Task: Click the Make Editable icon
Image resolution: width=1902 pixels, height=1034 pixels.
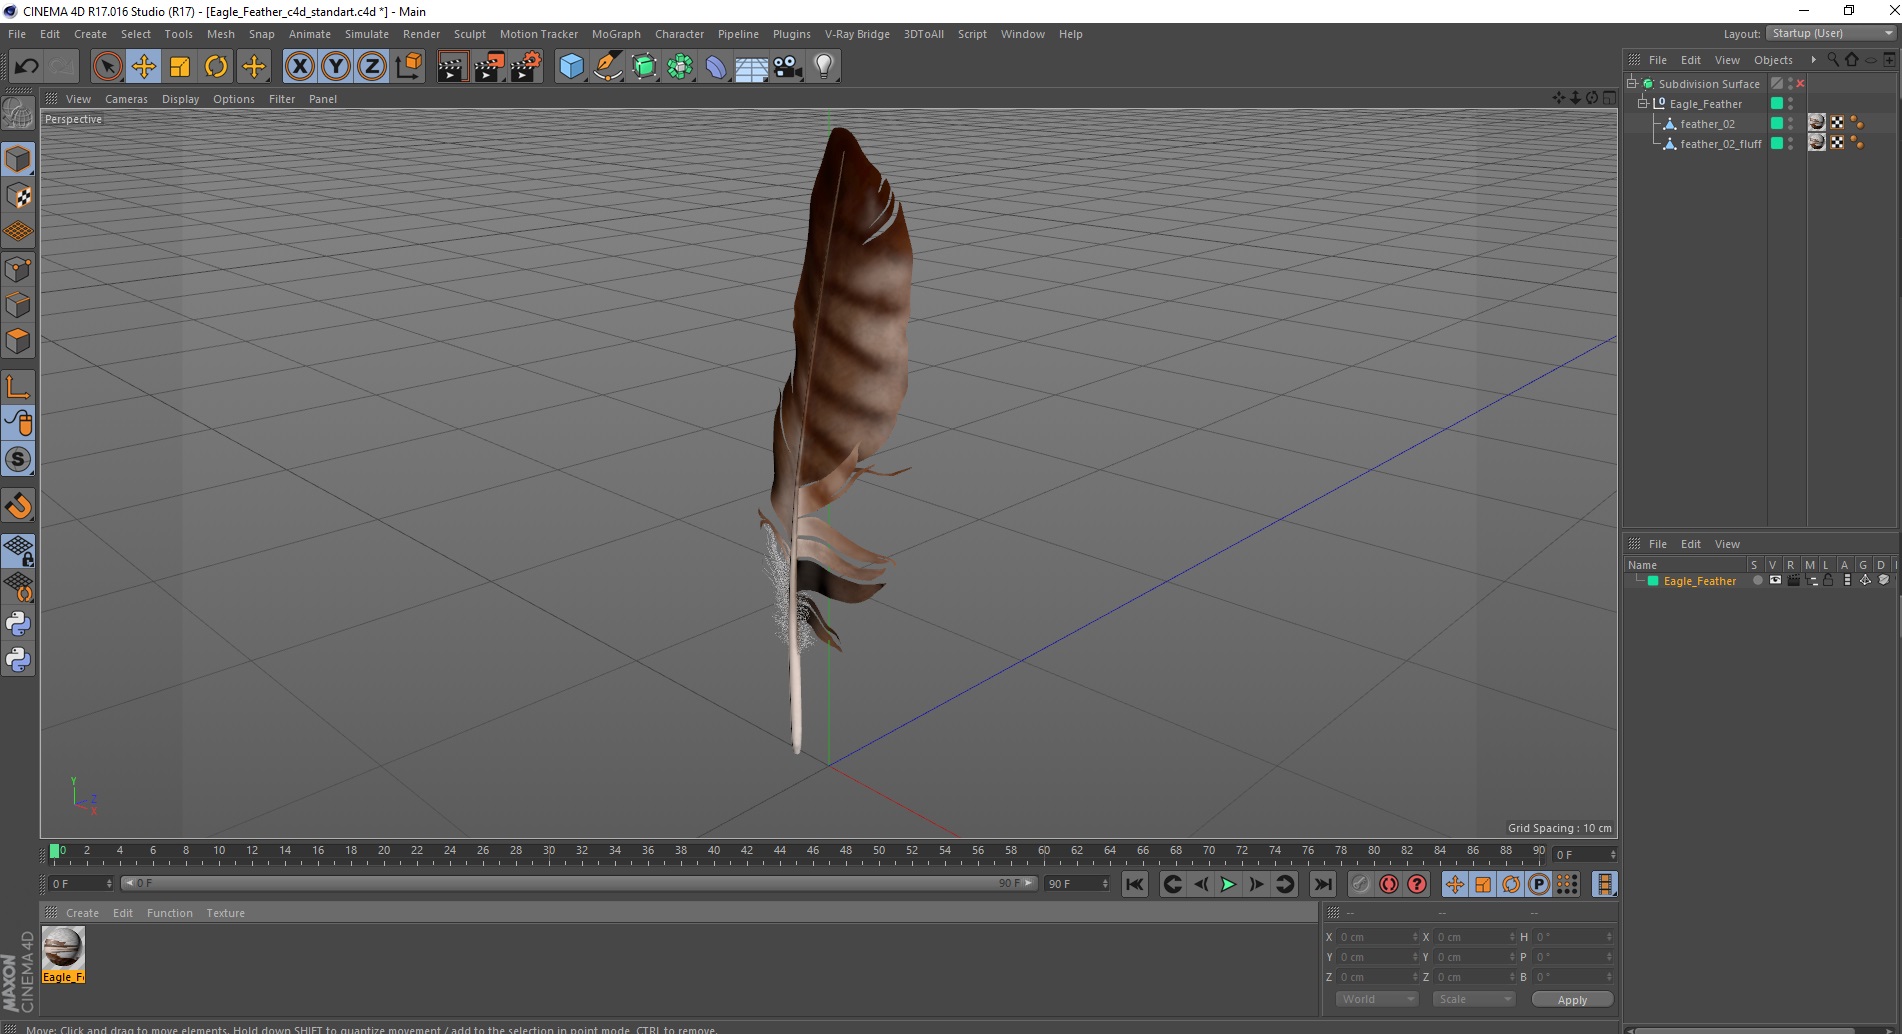Action: click(18, 114)
